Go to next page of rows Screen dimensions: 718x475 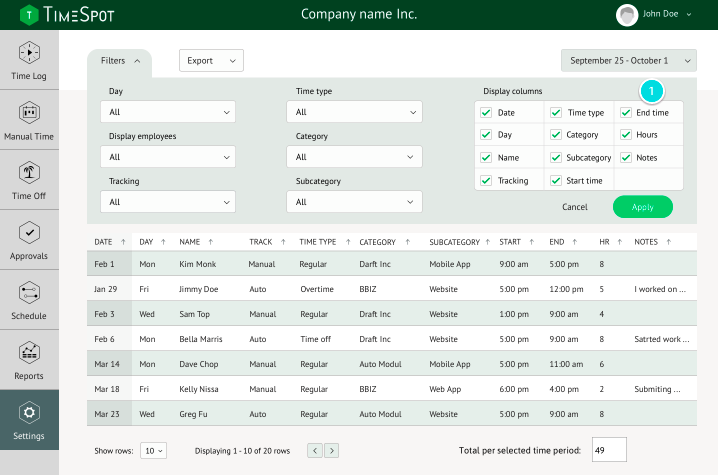(332, 451)
